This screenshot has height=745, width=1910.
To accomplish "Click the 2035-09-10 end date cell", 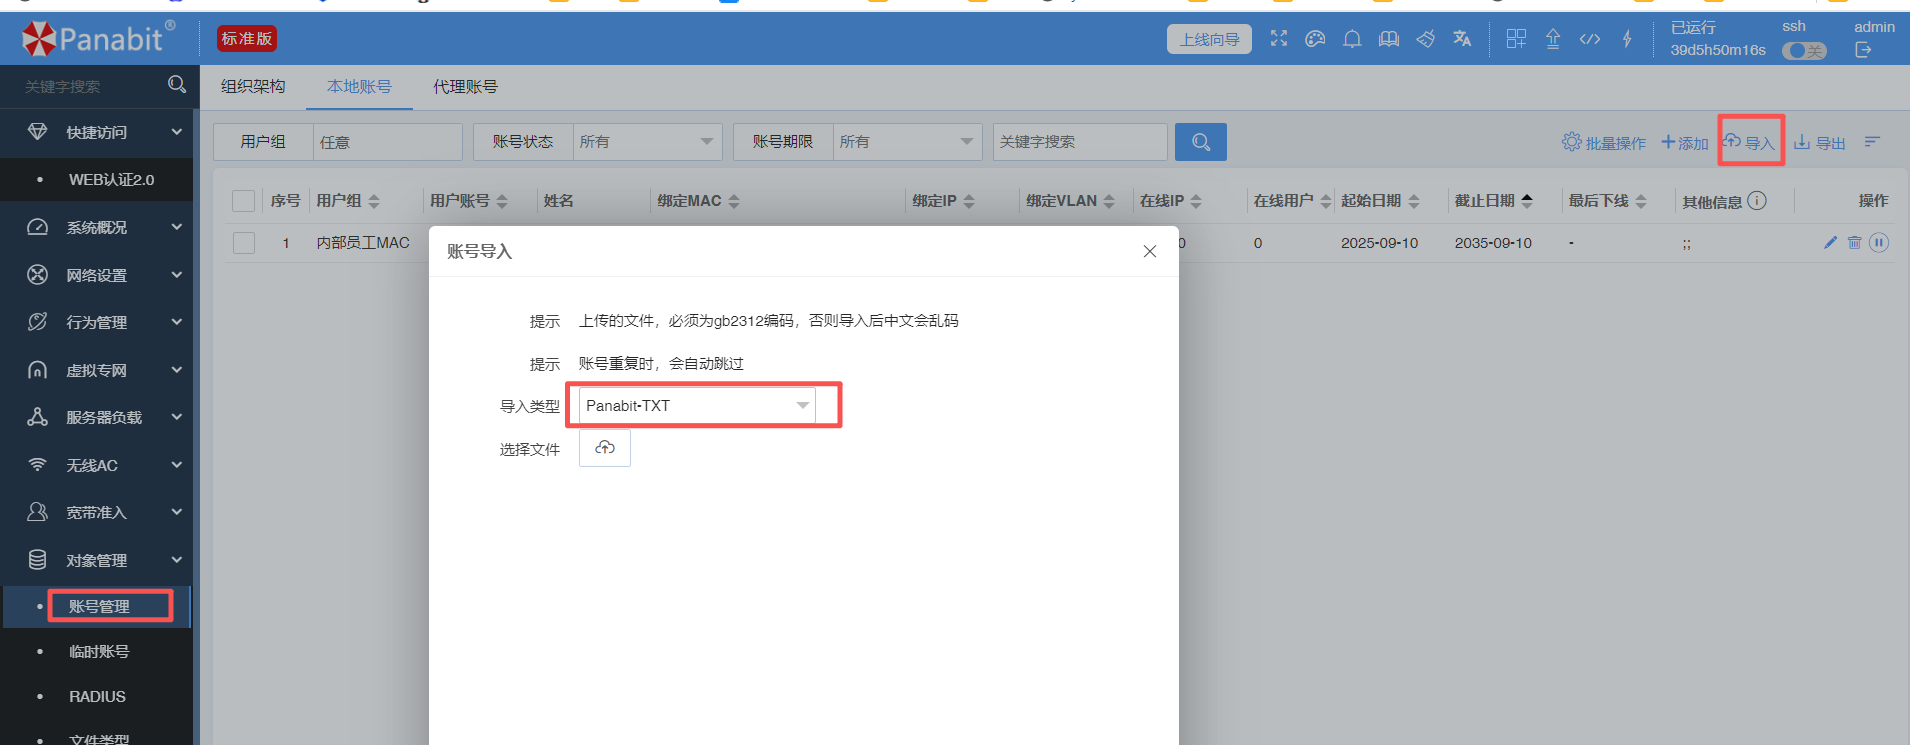I will tap(1493, 243).
